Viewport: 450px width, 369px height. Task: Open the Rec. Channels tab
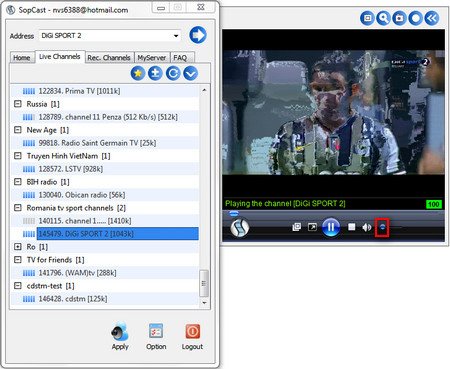point(109,58)
